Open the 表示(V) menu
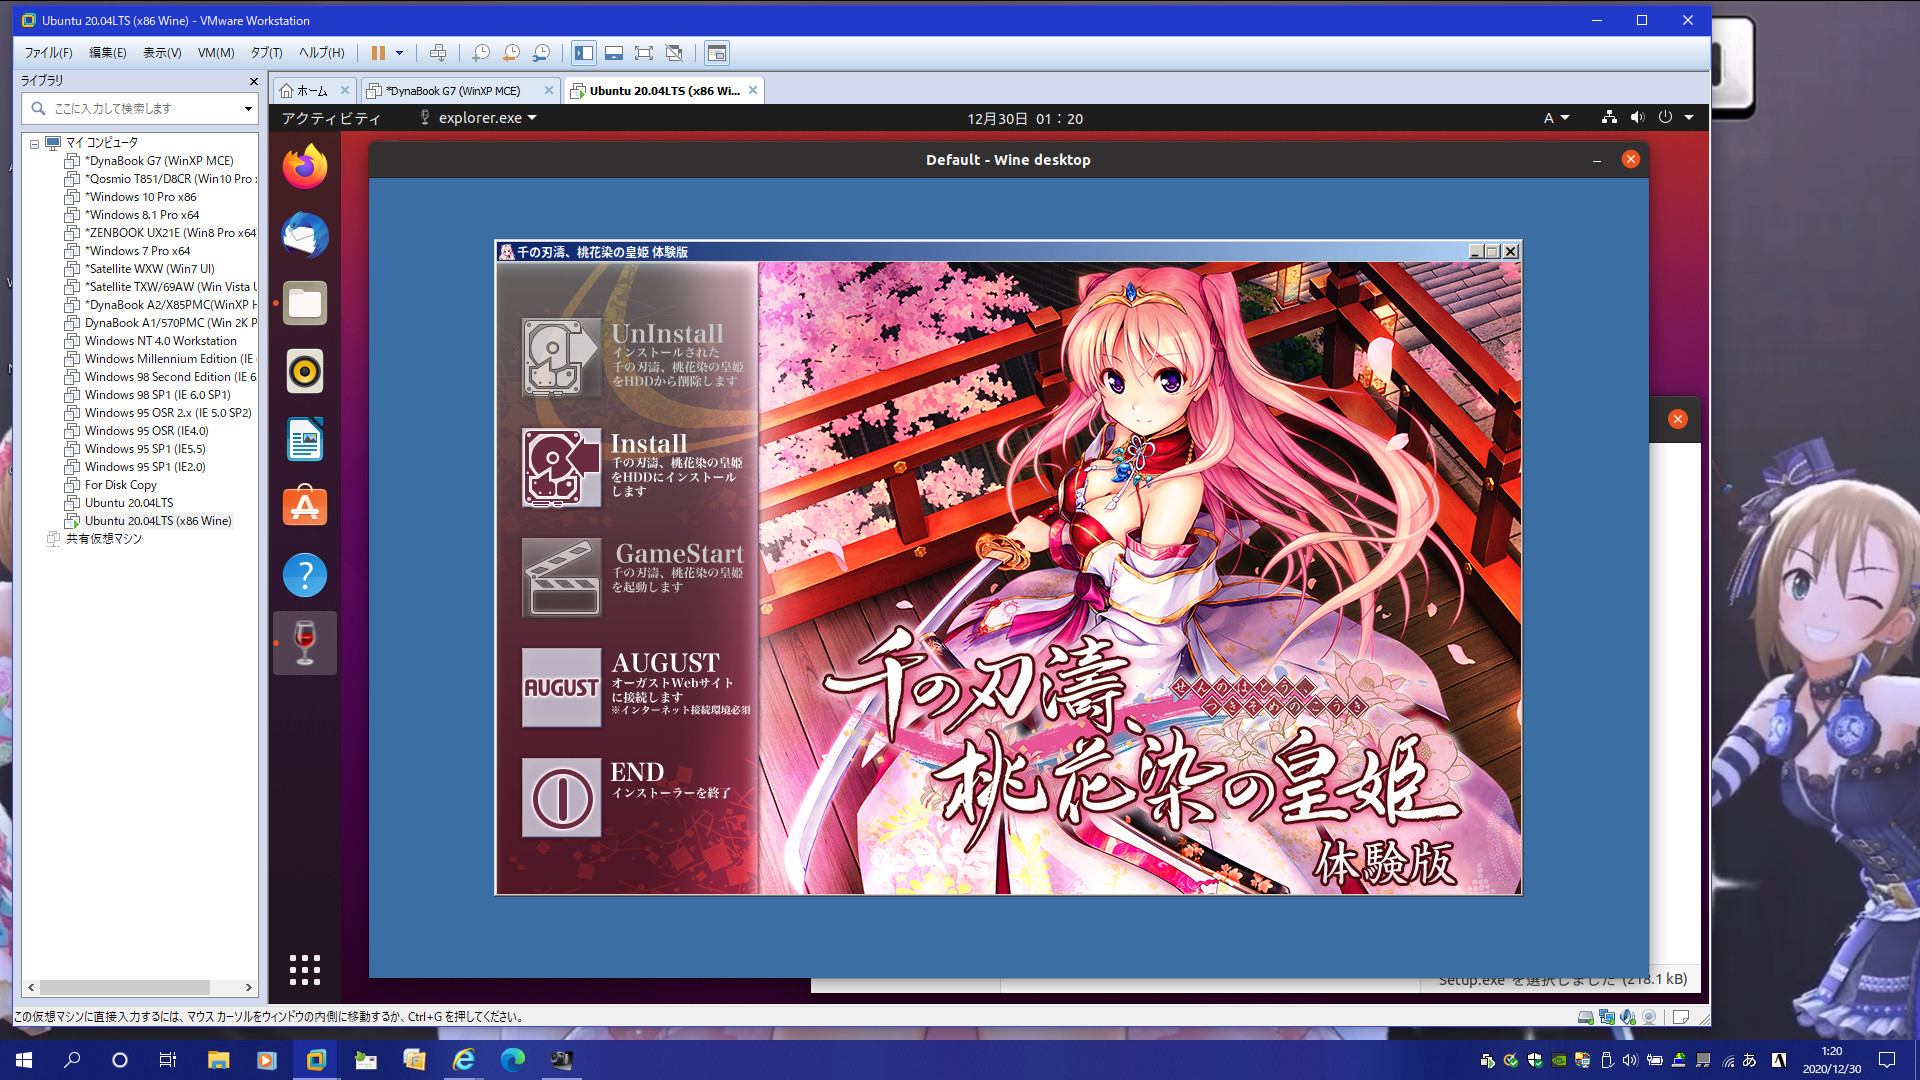 tap(162, 53)
